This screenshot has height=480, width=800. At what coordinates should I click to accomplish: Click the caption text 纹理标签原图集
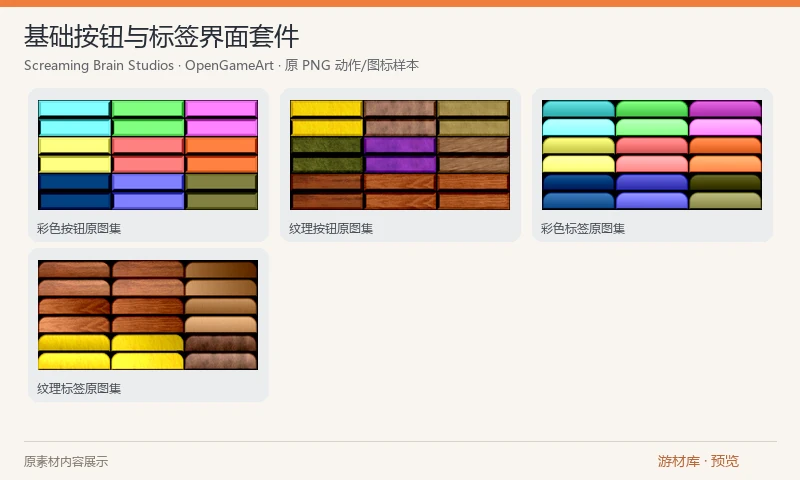[x=79, y=389]
